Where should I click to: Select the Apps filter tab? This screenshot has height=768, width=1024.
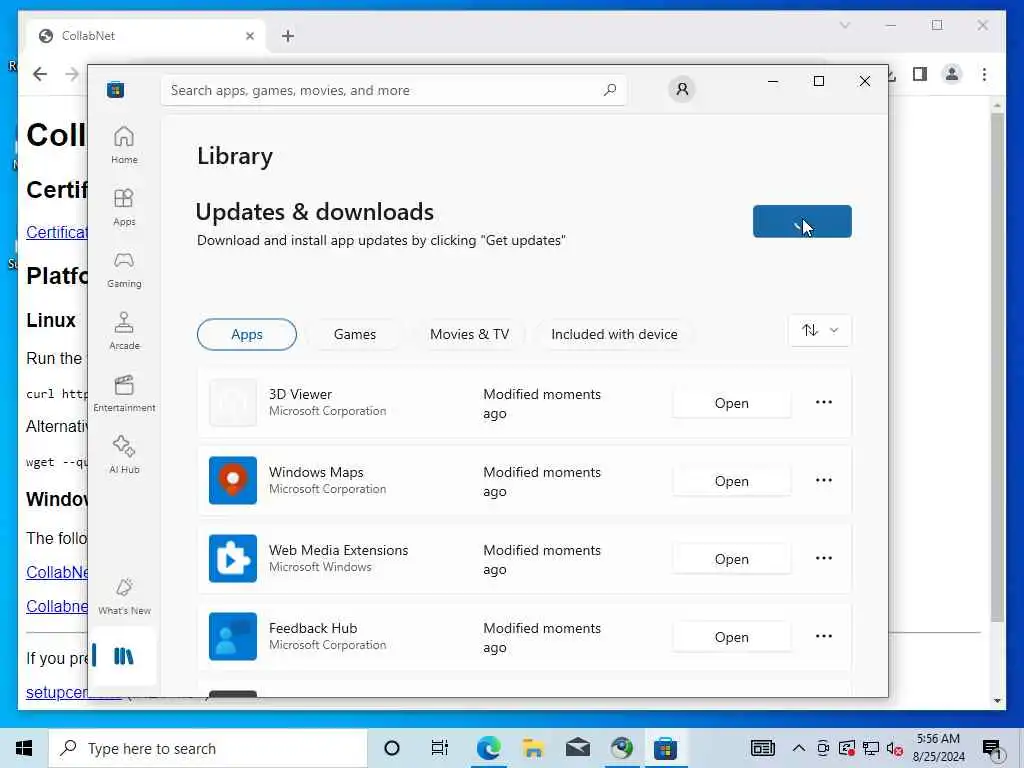[246, 334]
